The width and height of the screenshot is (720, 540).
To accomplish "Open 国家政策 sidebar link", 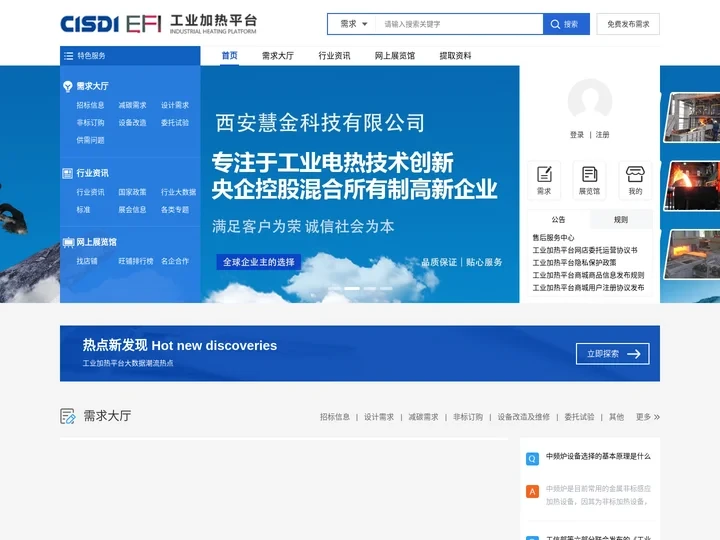I will 132,192.
